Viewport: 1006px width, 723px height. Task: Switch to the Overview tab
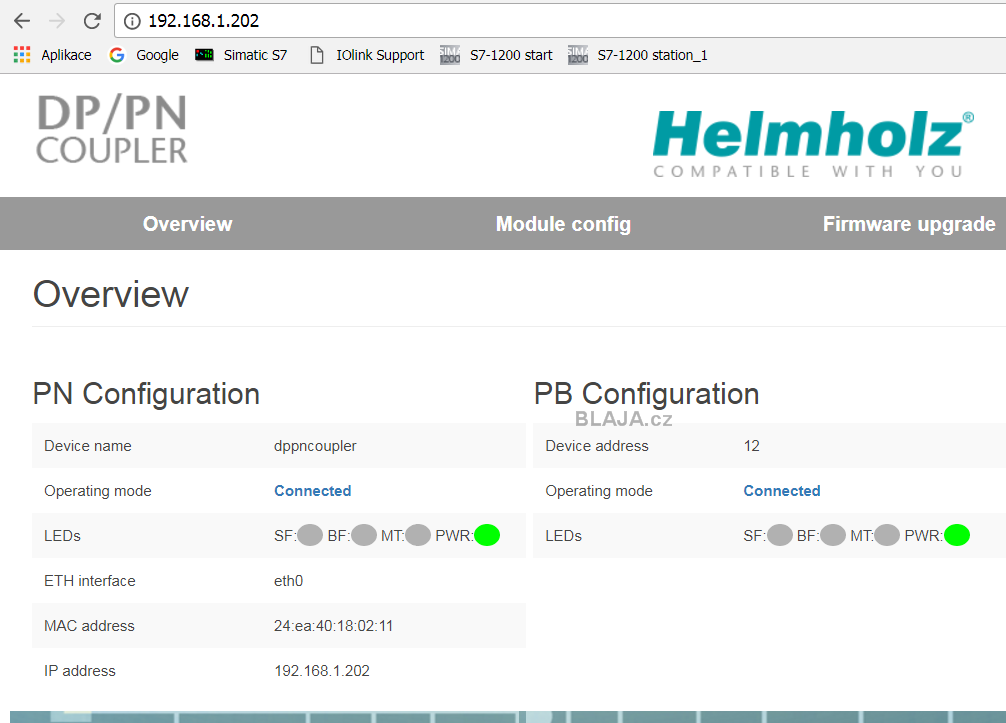tap(187, 224)
